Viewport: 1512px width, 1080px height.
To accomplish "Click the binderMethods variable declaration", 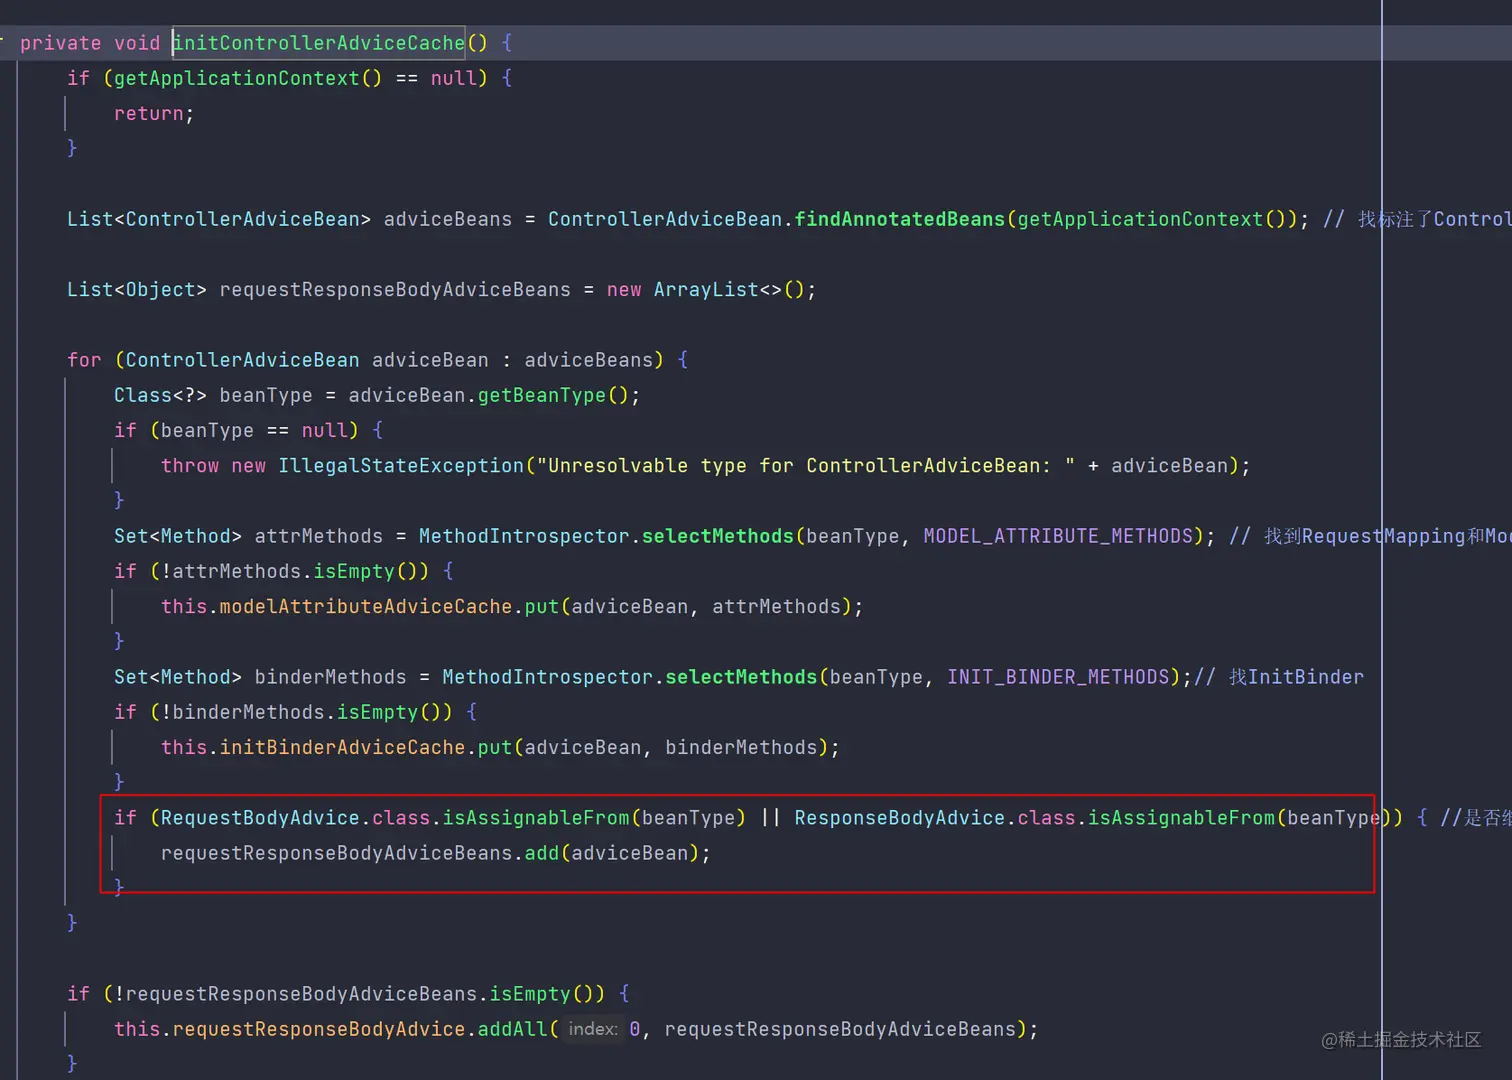I will [331, 677].
